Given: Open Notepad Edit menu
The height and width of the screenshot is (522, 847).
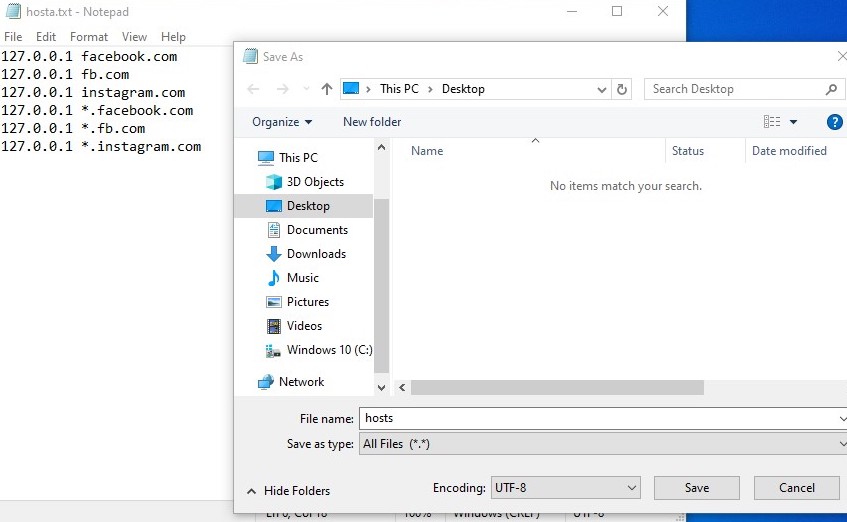Looking at the screenshot, I should [46, 37].
